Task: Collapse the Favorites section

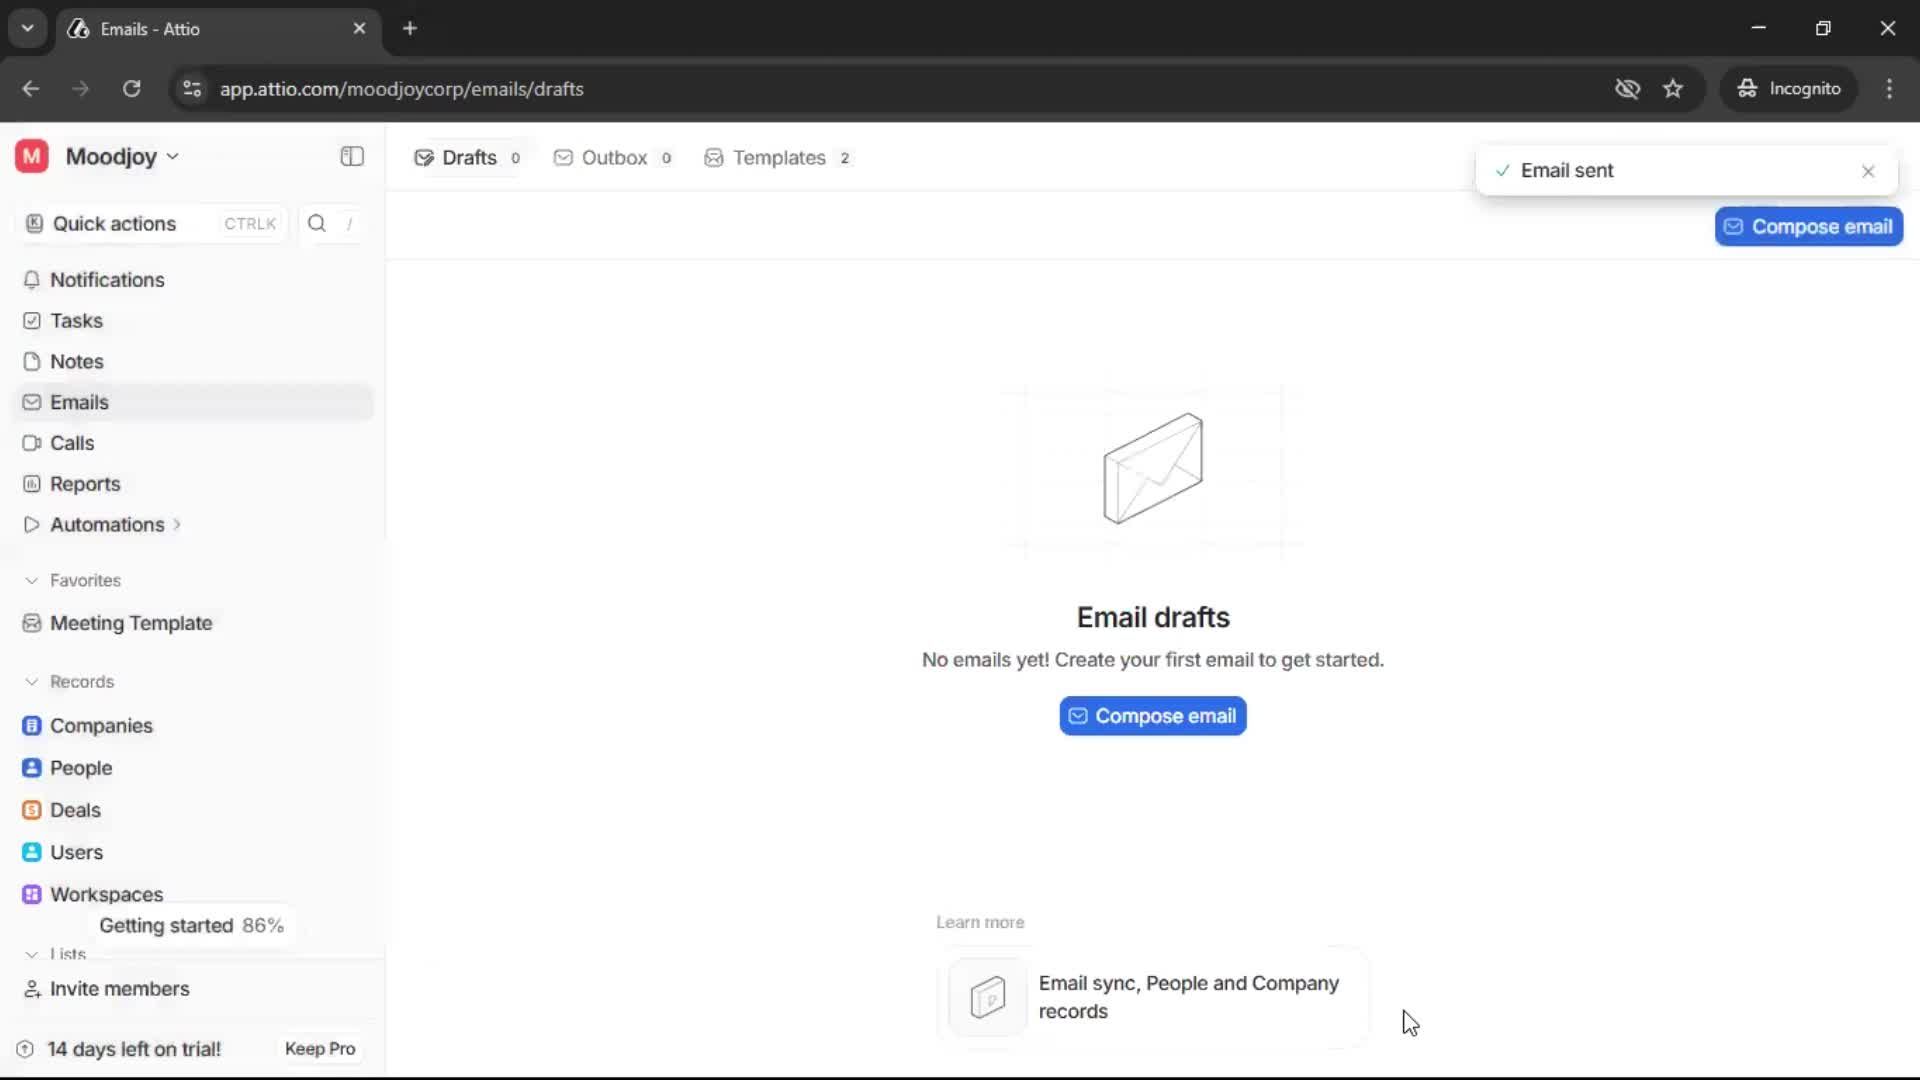Action: click(32, 581)
